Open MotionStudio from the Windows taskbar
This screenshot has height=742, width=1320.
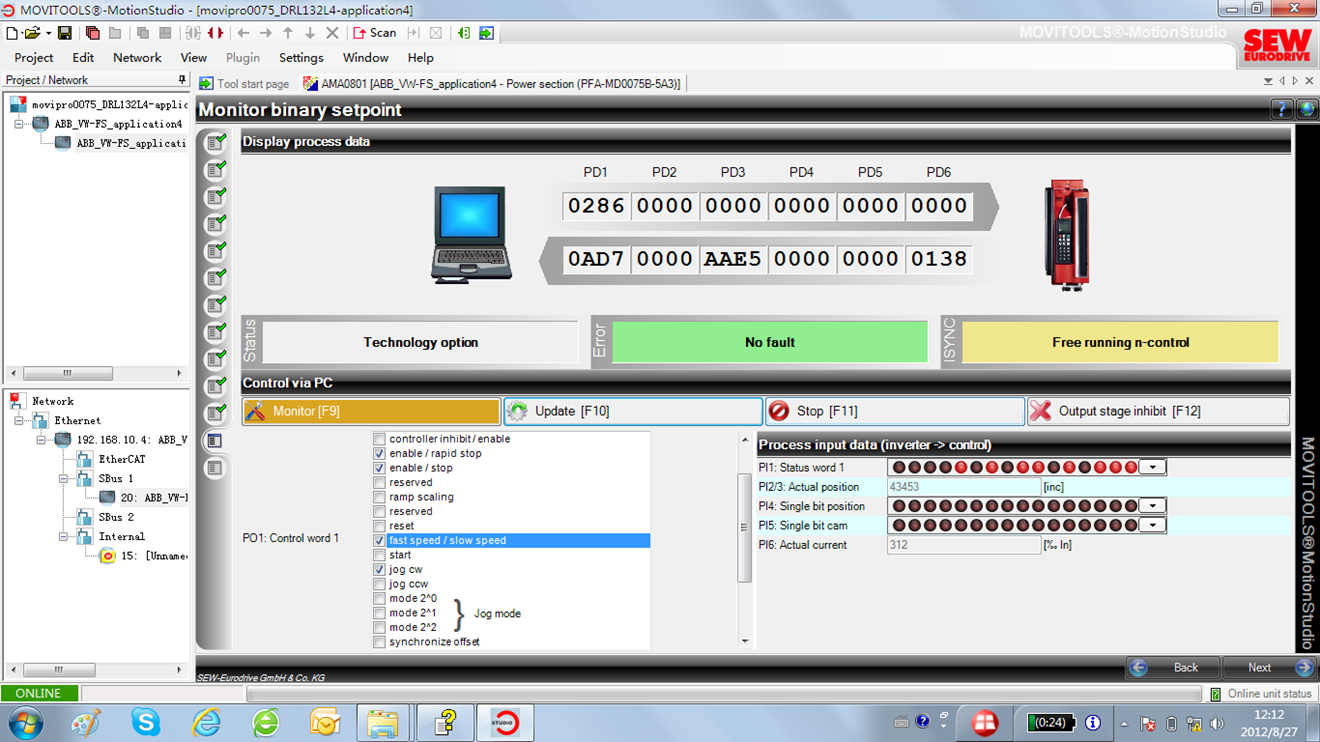504,722
